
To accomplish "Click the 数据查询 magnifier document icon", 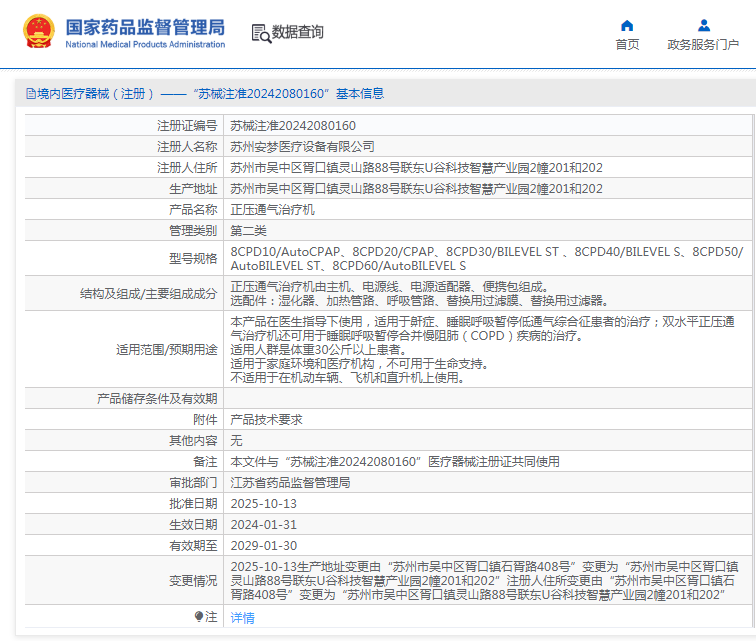I will [x=260, y=33].
